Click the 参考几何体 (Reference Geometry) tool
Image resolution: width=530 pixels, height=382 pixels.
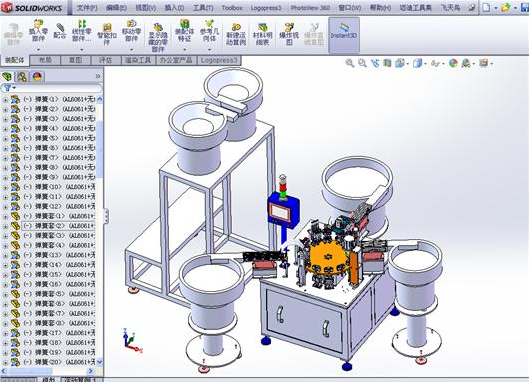click(x=209, y=31)
